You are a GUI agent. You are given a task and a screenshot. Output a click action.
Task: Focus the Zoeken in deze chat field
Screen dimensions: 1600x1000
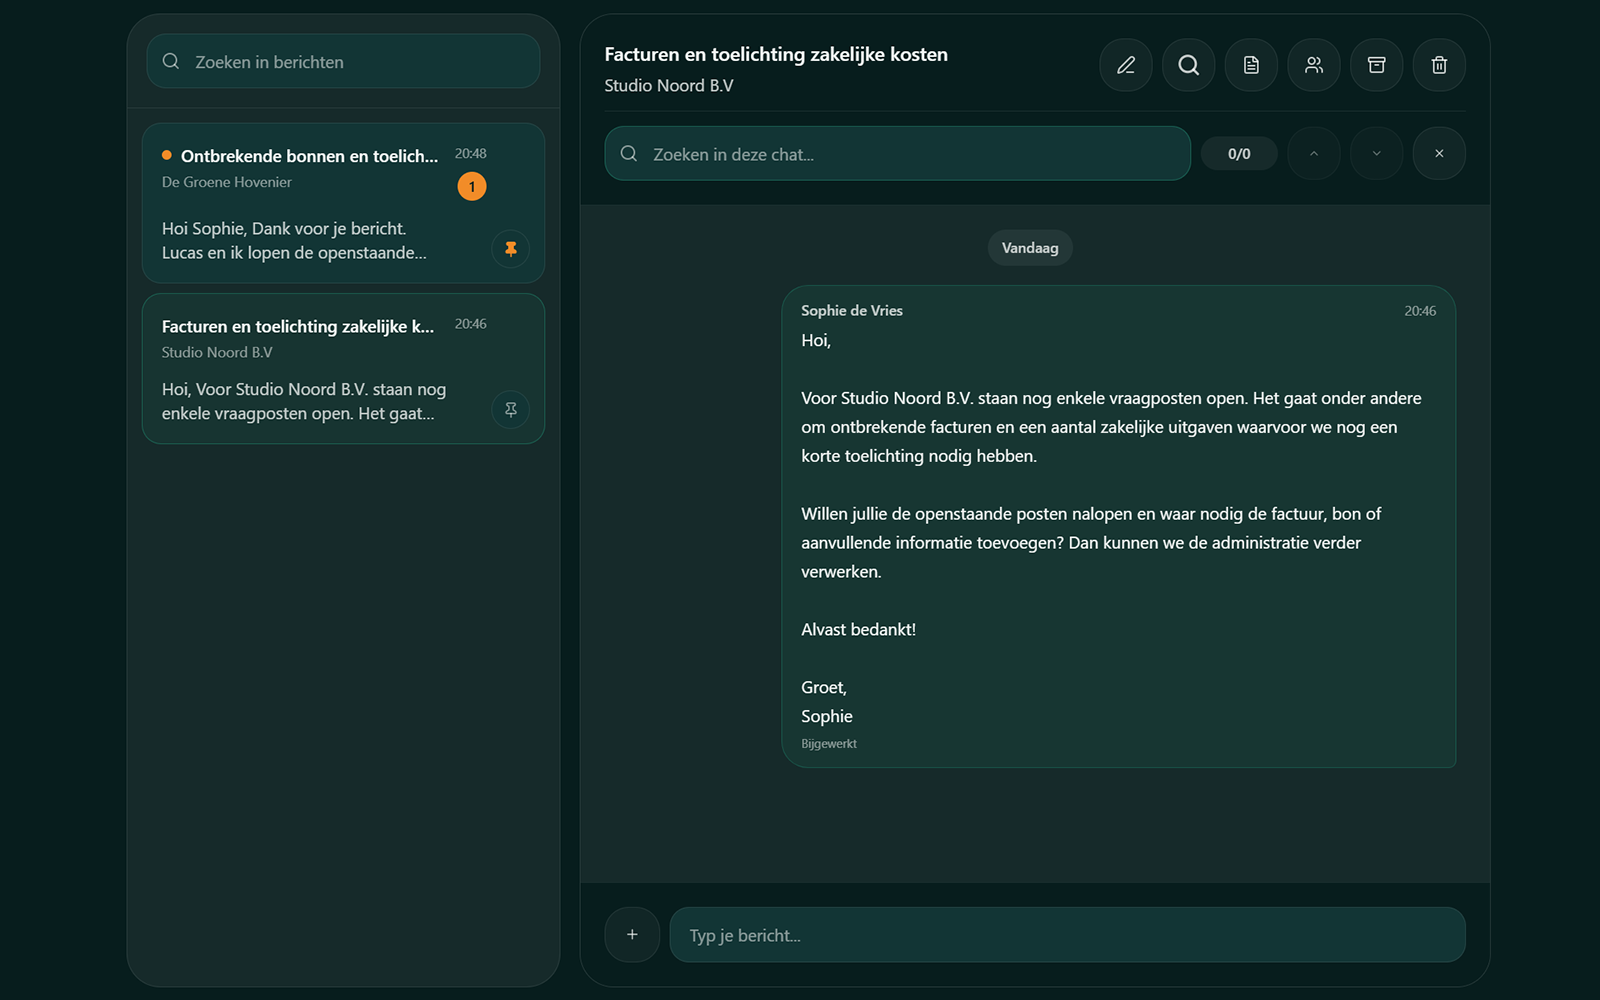click(x=897, y=153)
